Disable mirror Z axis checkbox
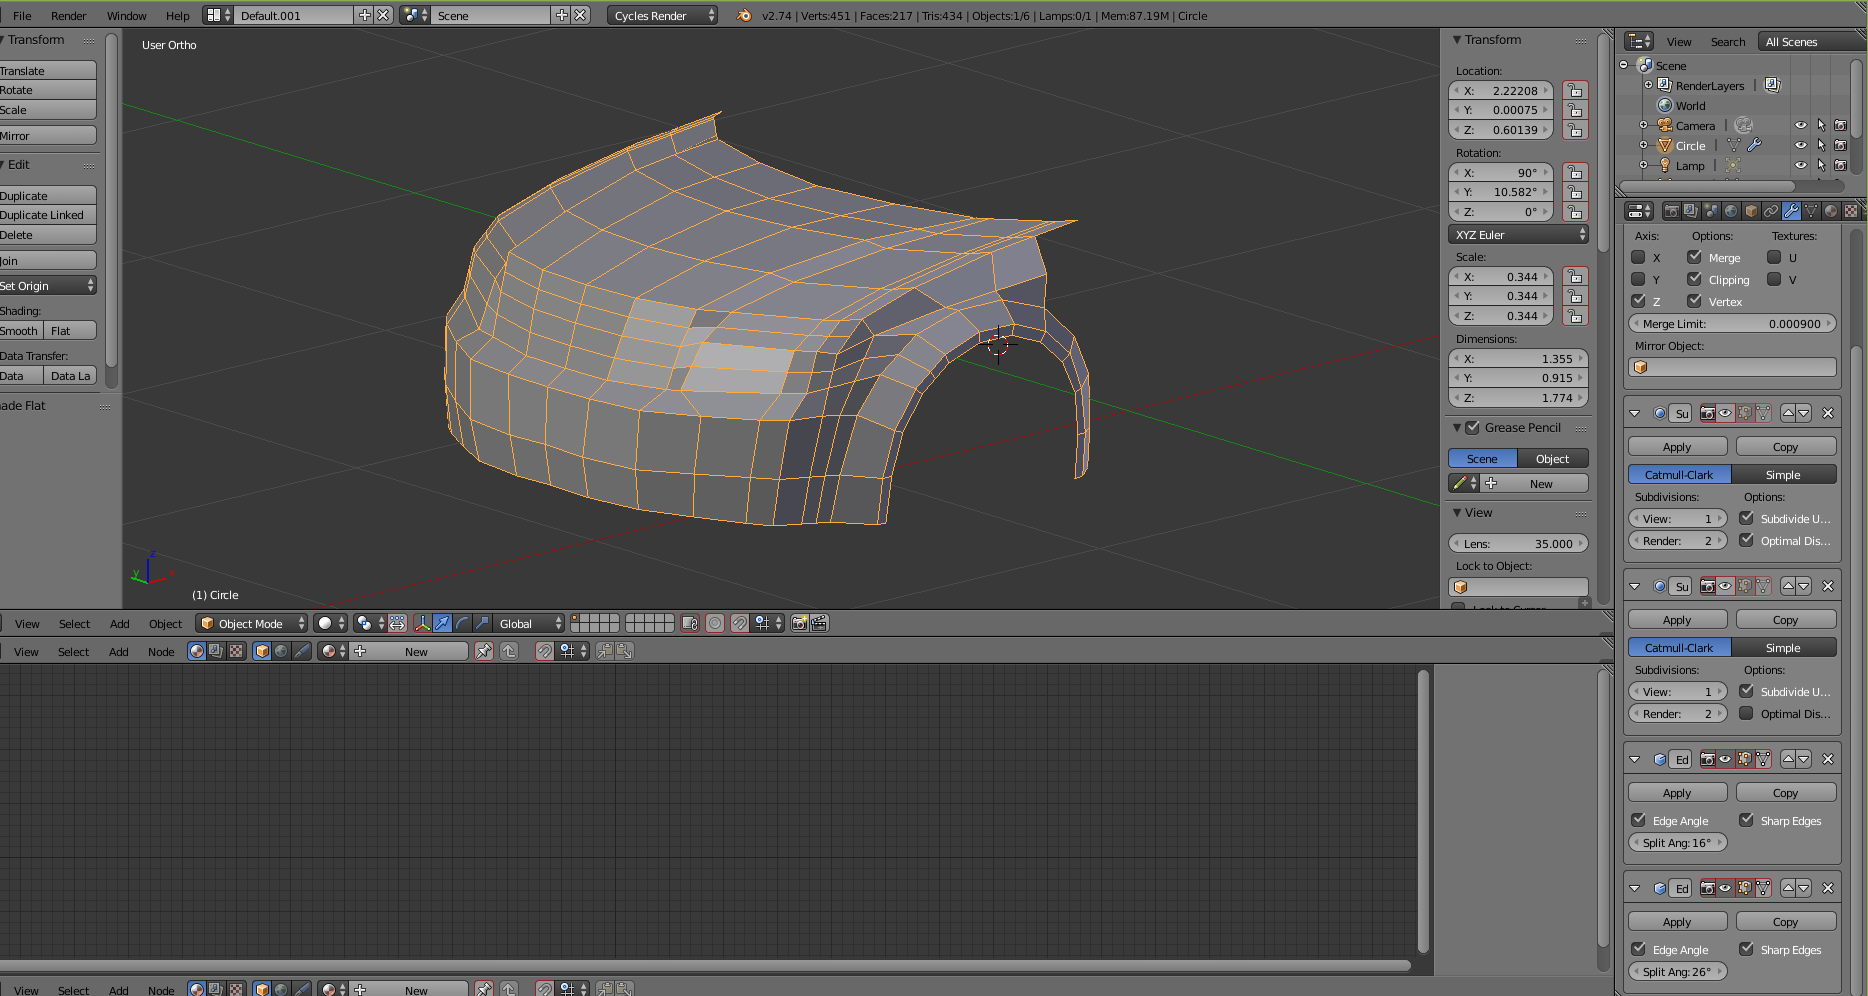1868x996 pixels. coord(1638,301)
